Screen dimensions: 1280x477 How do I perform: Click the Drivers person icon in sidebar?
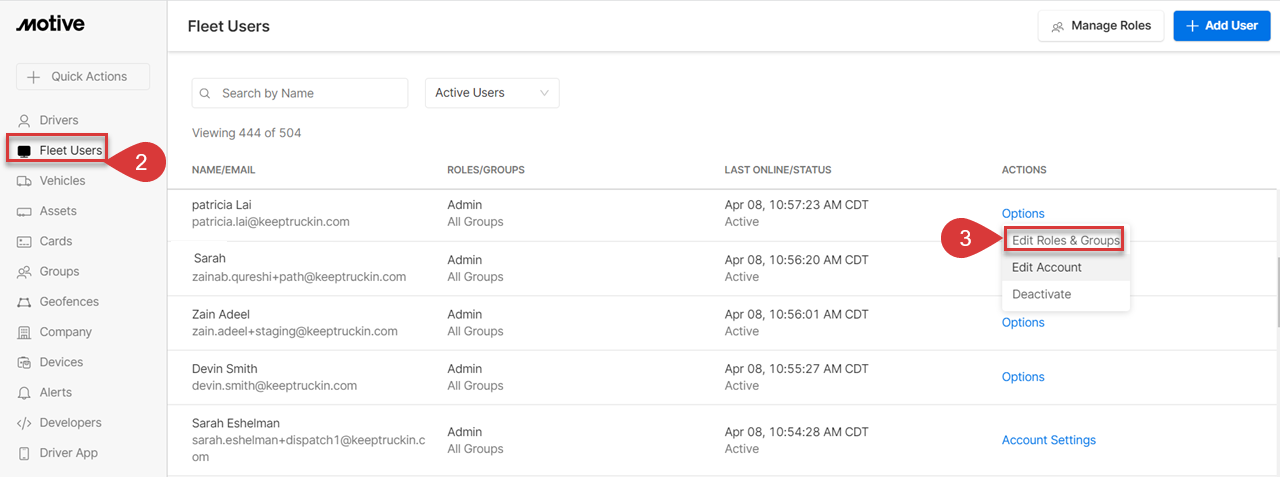click(x=25, y=120)
